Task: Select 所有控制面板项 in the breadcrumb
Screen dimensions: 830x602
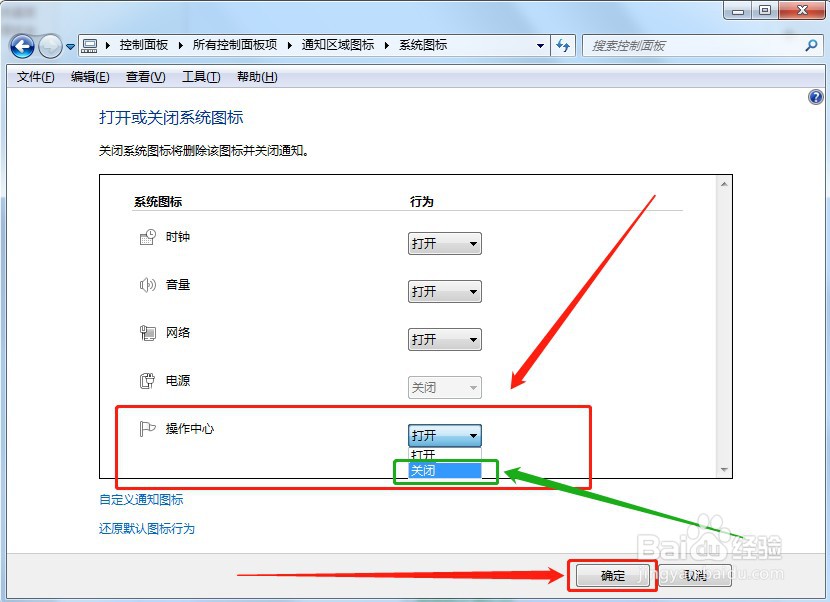Action: click(x=234, y=45)
